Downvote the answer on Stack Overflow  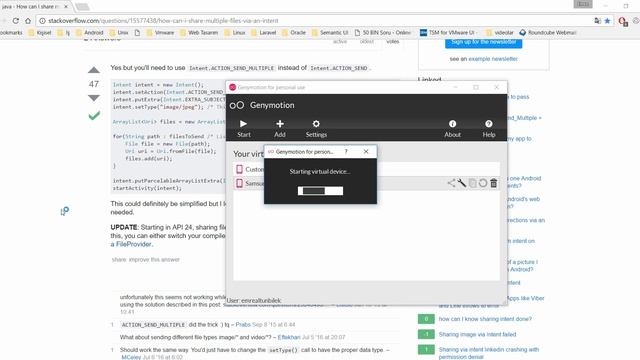pyautogui.click(x=94, y=98)
